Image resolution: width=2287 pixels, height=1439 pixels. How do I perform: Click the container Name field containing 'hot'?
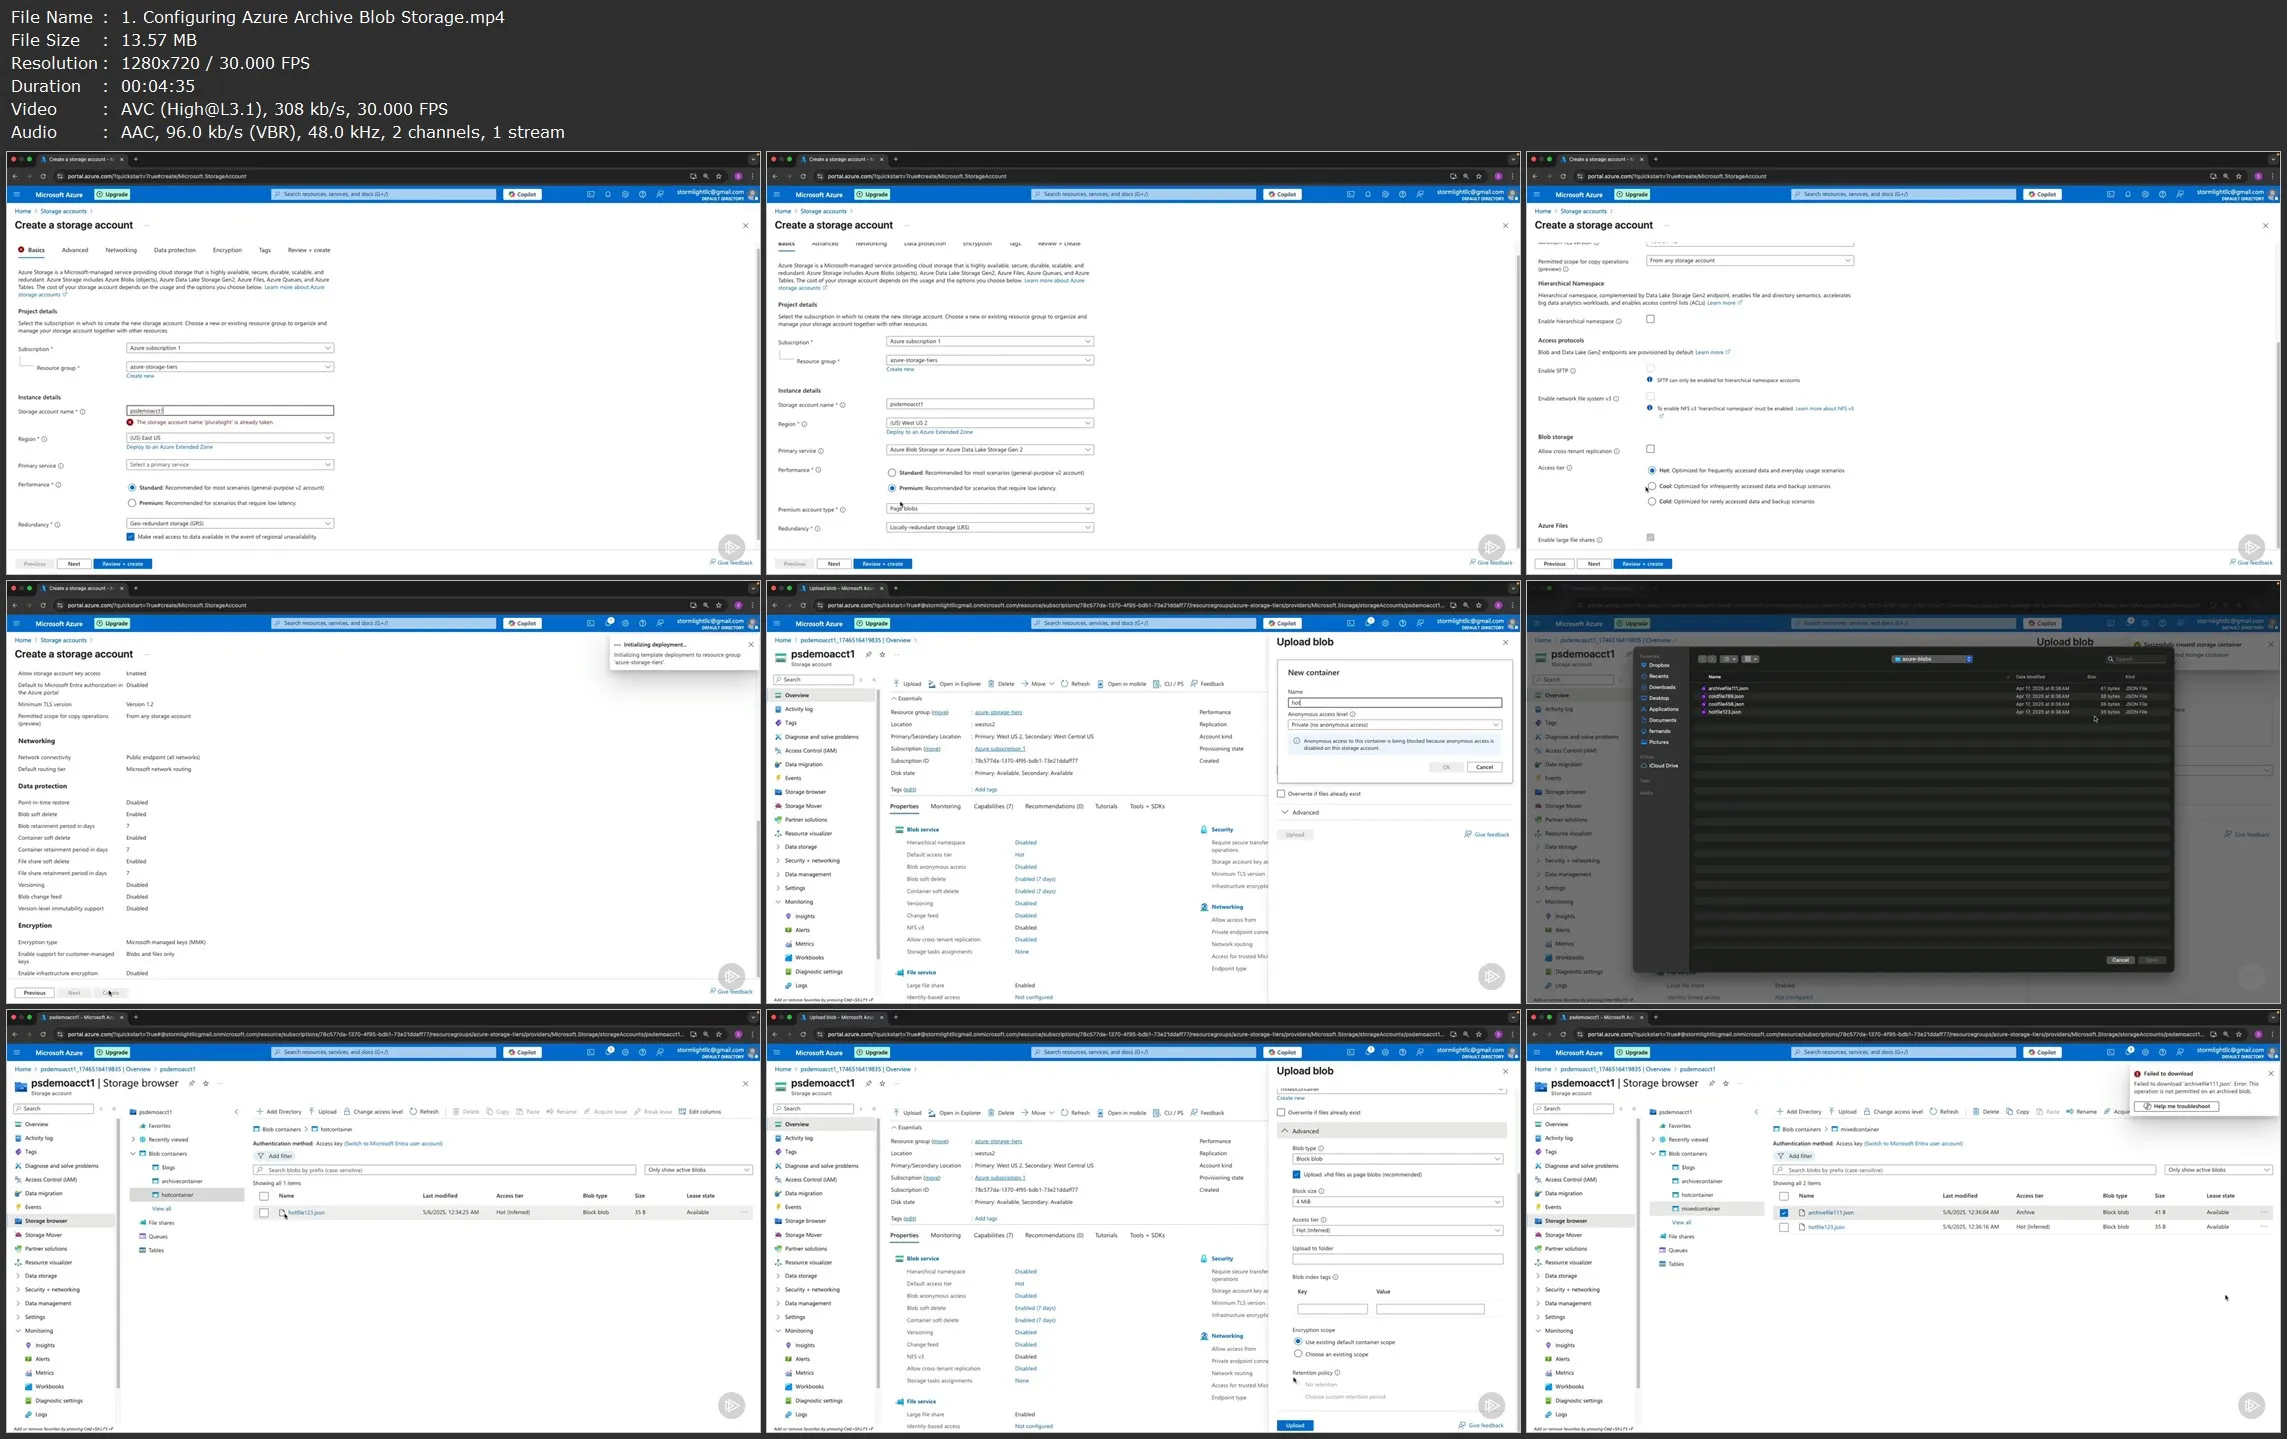click(x=1395, y=703)
